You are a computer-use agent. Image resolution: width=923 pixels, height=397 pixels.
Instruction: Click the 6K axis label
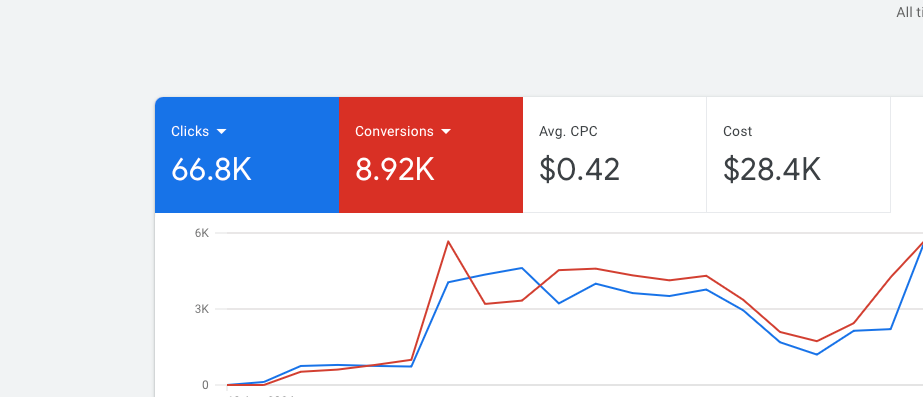tap(202, 233)
